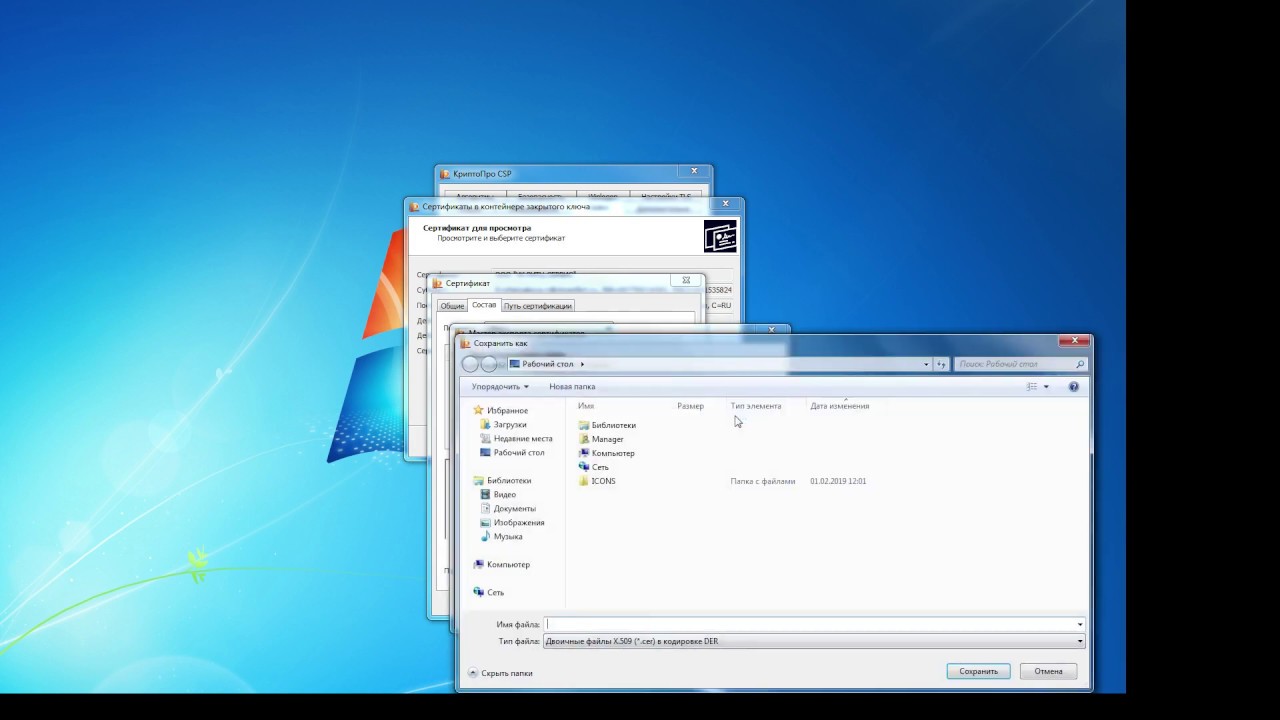Screen dimensions: 1280x720
Task: Switch to the Состав tab in Сертификат window
Action: (x=483, y=305)
